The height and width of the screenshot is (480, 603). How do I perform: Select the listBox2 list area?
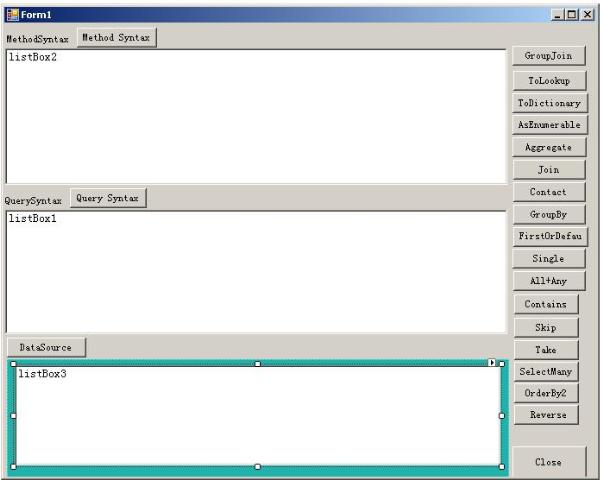(256, 116)
